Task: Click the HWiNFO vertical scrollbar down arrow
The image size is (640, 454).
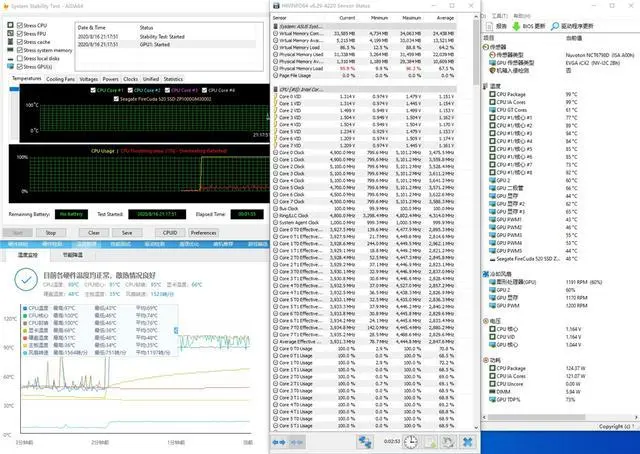Action: click(476, 427)
